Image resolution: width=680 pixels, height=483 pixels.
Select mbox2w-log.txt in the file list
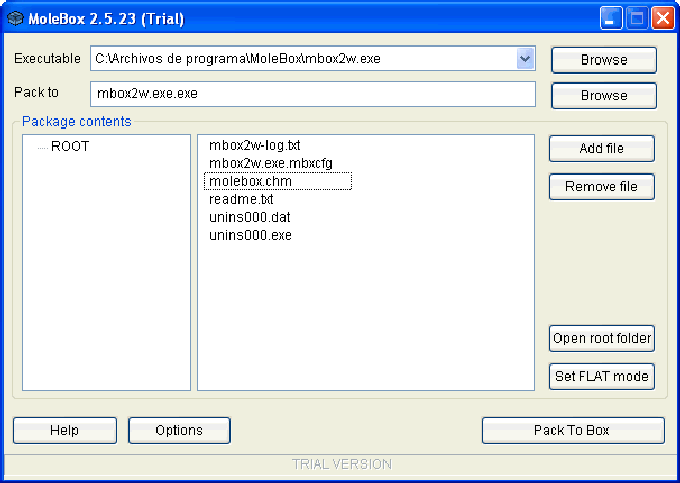[x=255, y=145]
